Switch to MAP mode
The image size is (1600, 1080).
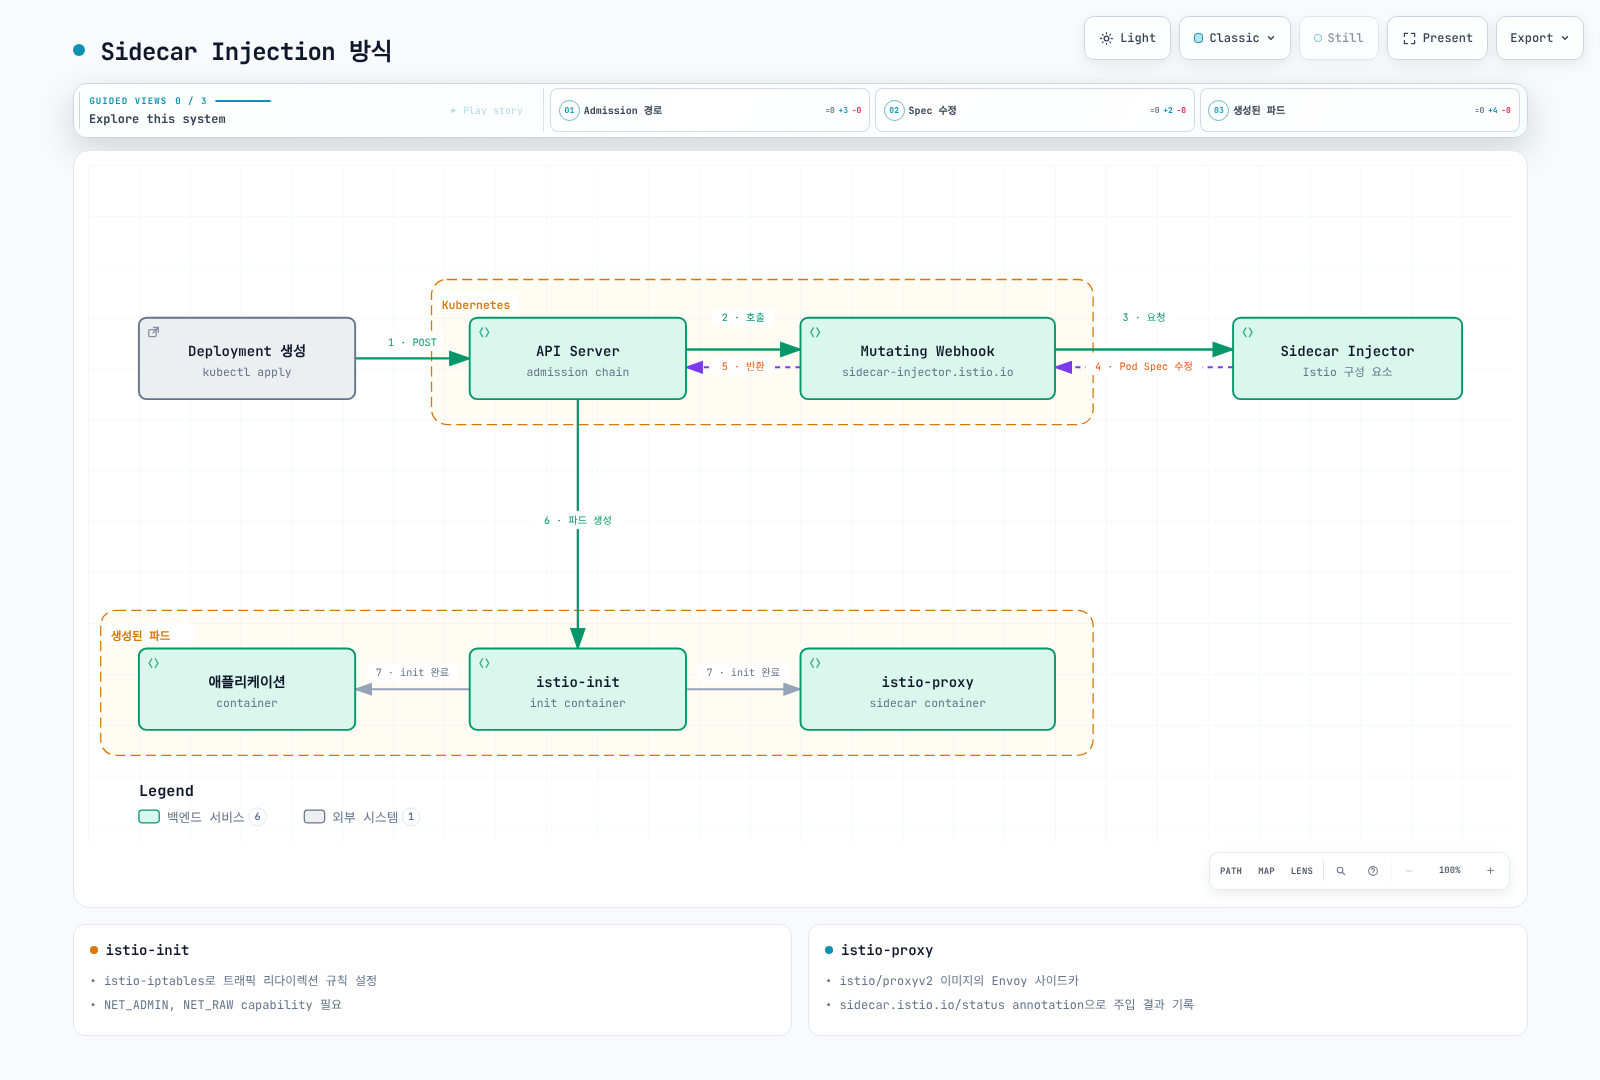pos(1266,871)
